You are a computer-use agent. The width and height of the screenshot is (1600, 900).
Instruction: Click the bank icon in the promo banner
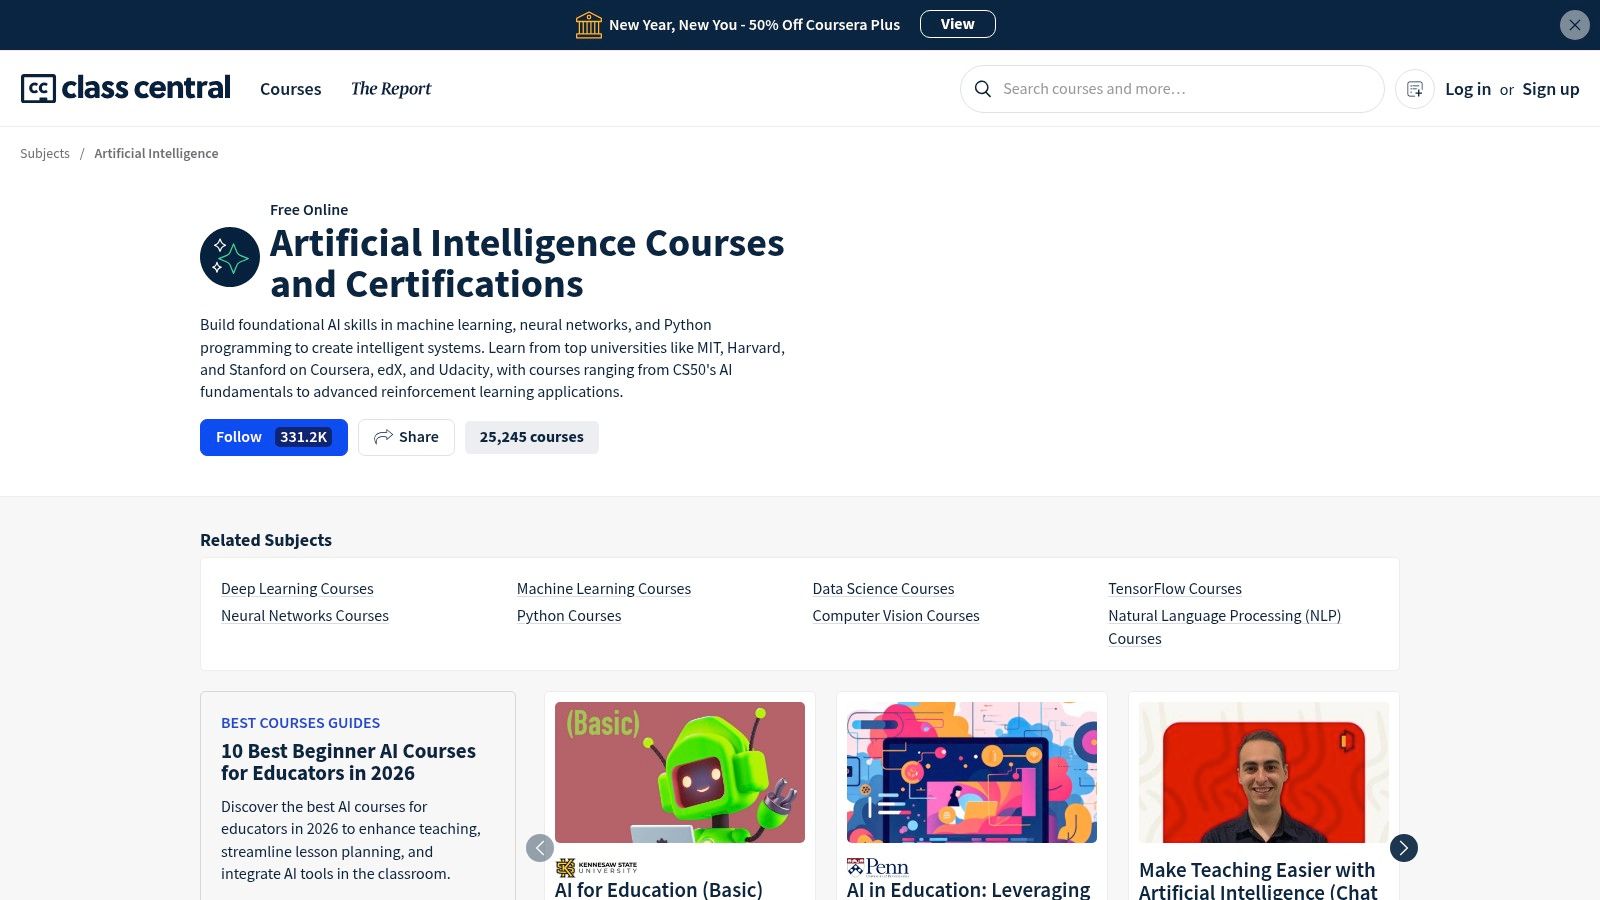[x=589, y=24]
